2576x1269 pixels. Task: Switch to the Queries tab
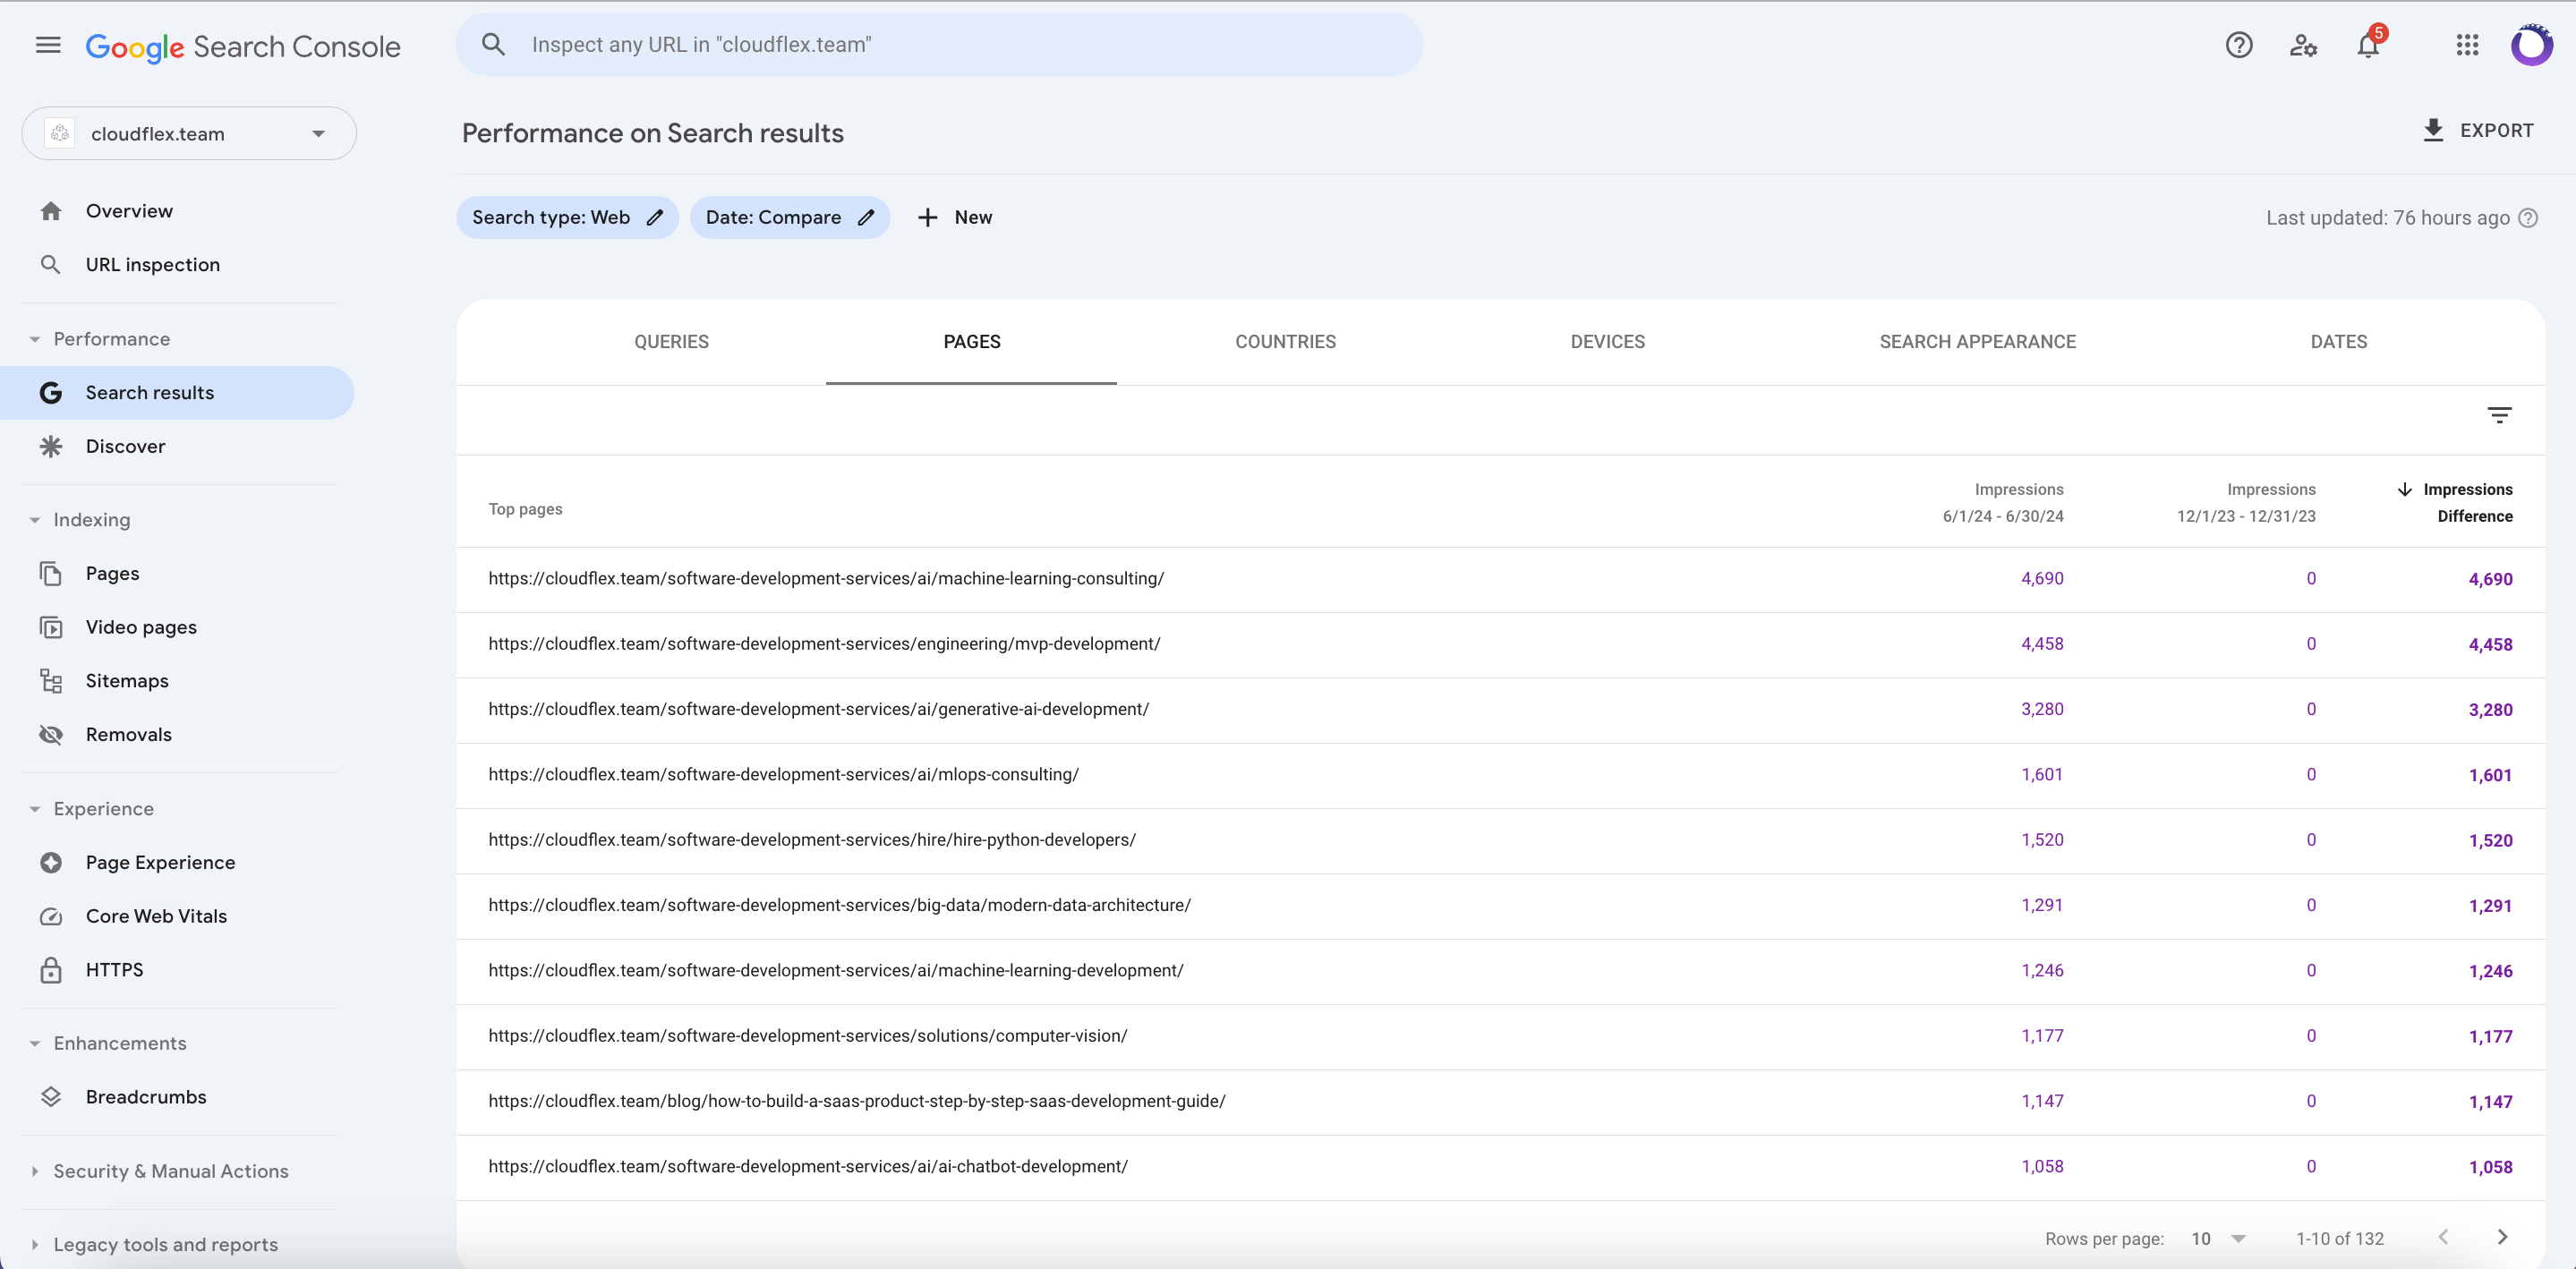tap(671, 342)
